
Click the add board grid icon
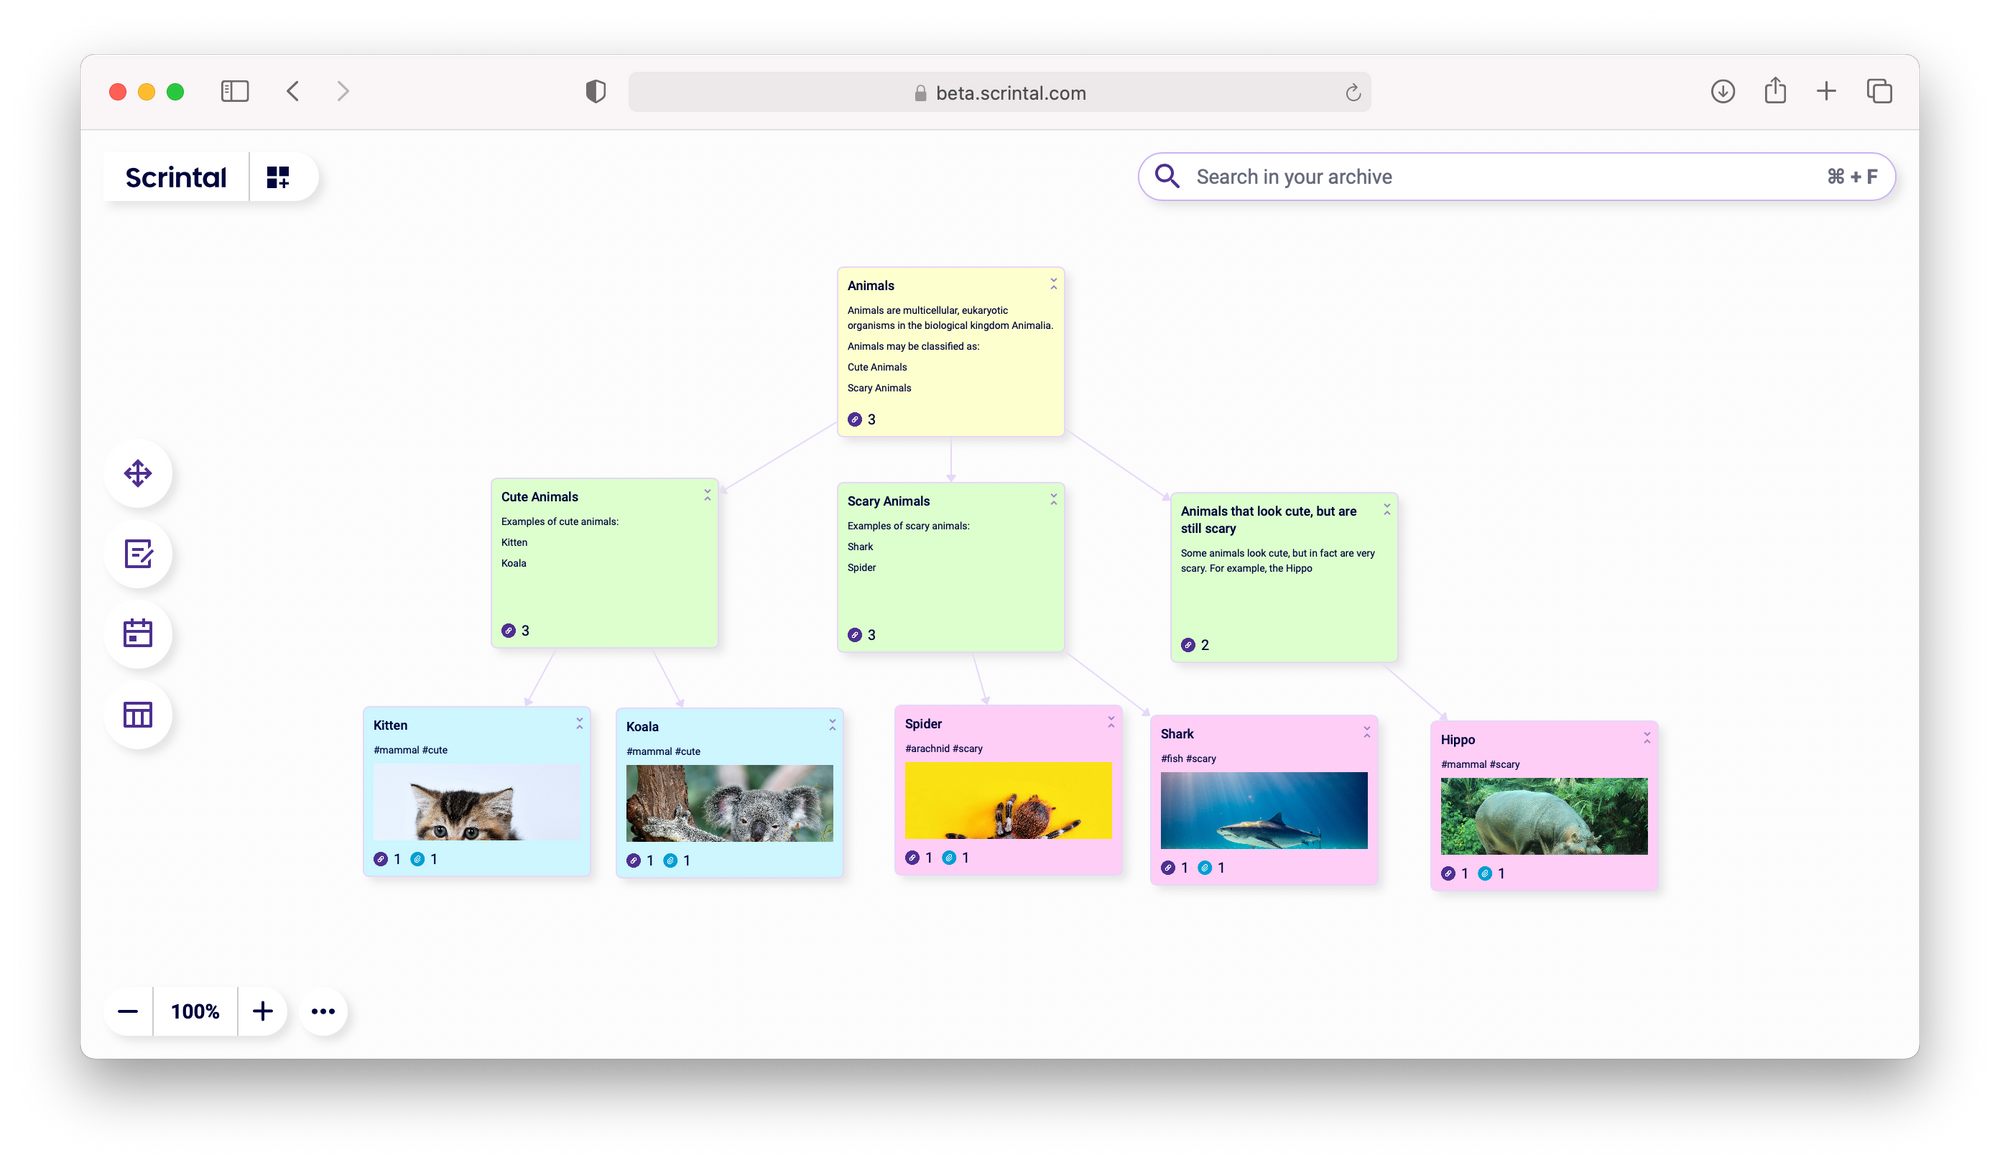pyautogui.click(x=278, y=178)
